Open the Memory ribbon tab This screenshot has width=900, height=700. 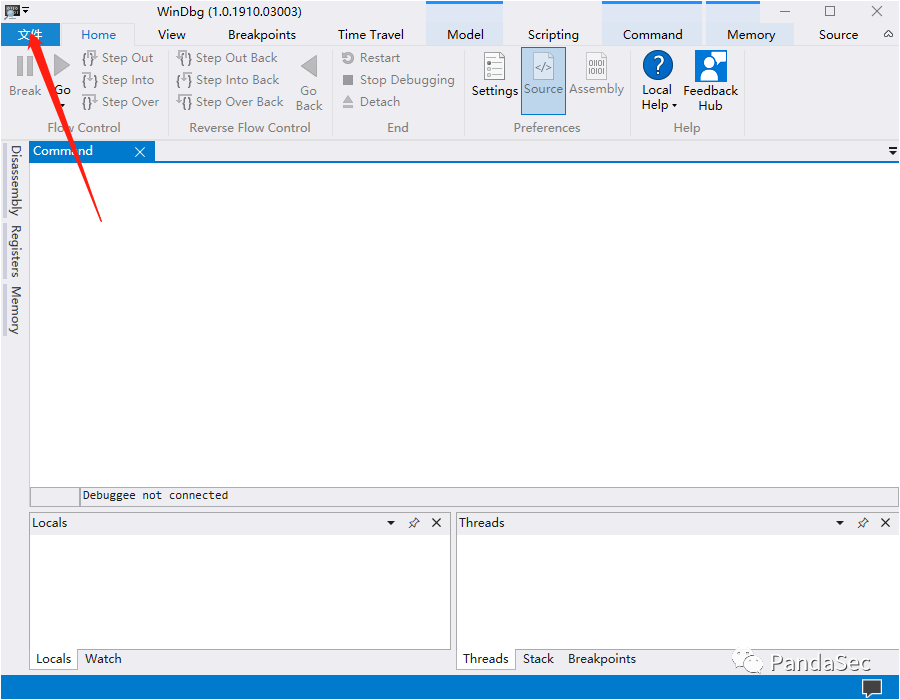point(750,35)
